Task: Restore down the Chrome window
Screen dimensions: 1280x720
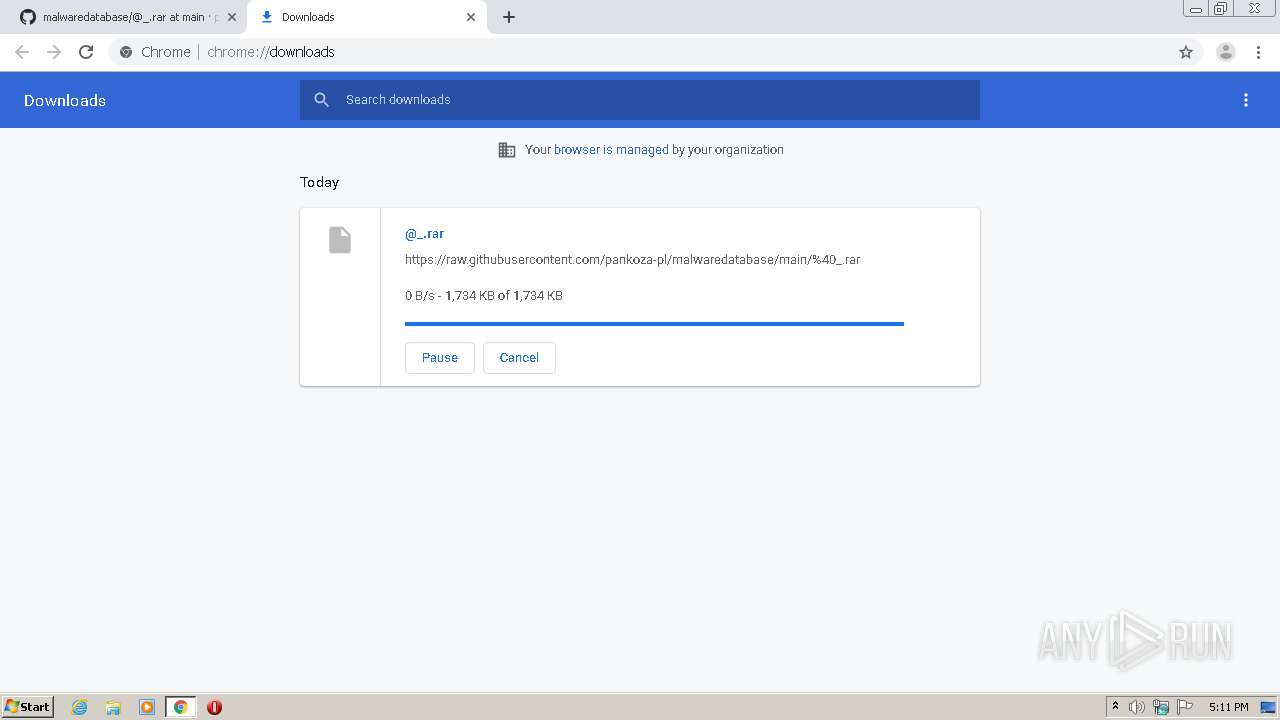Action: (1221, 8)
